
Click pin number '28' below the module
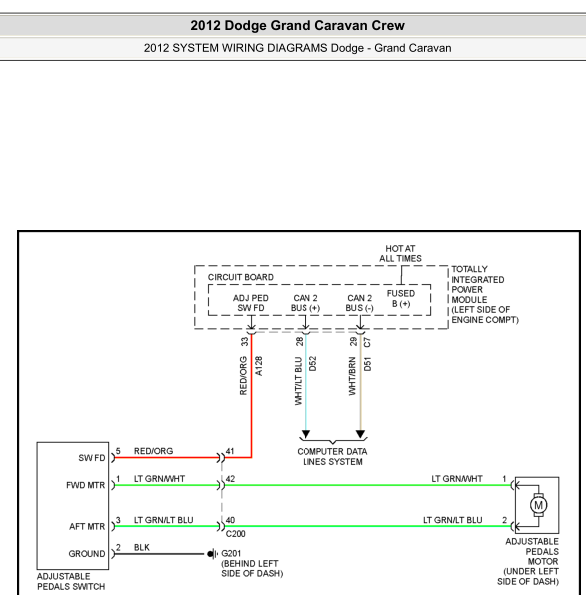coord(299,342)
